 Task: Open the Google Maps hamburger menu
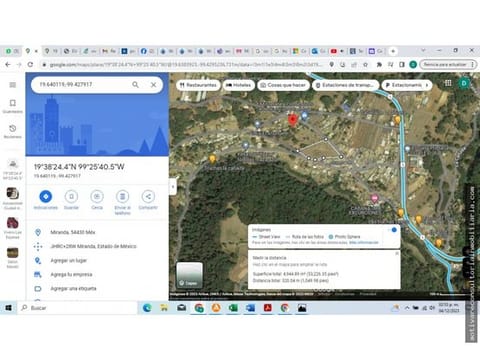[x=13, y=85]
